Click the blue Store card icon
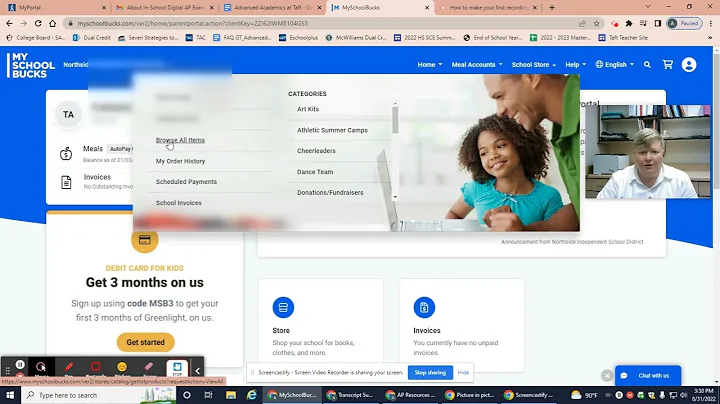 click(x=283, y=308)
